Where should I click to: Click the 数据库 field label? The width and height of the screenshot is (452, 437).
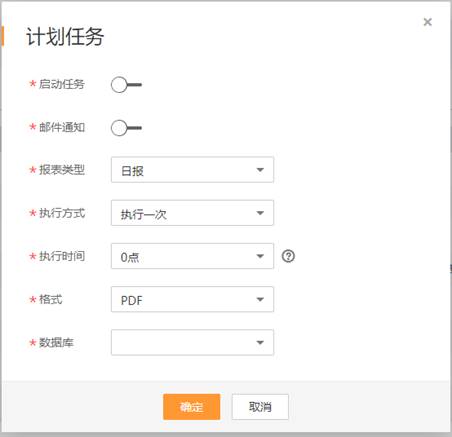tap(56, 342)
